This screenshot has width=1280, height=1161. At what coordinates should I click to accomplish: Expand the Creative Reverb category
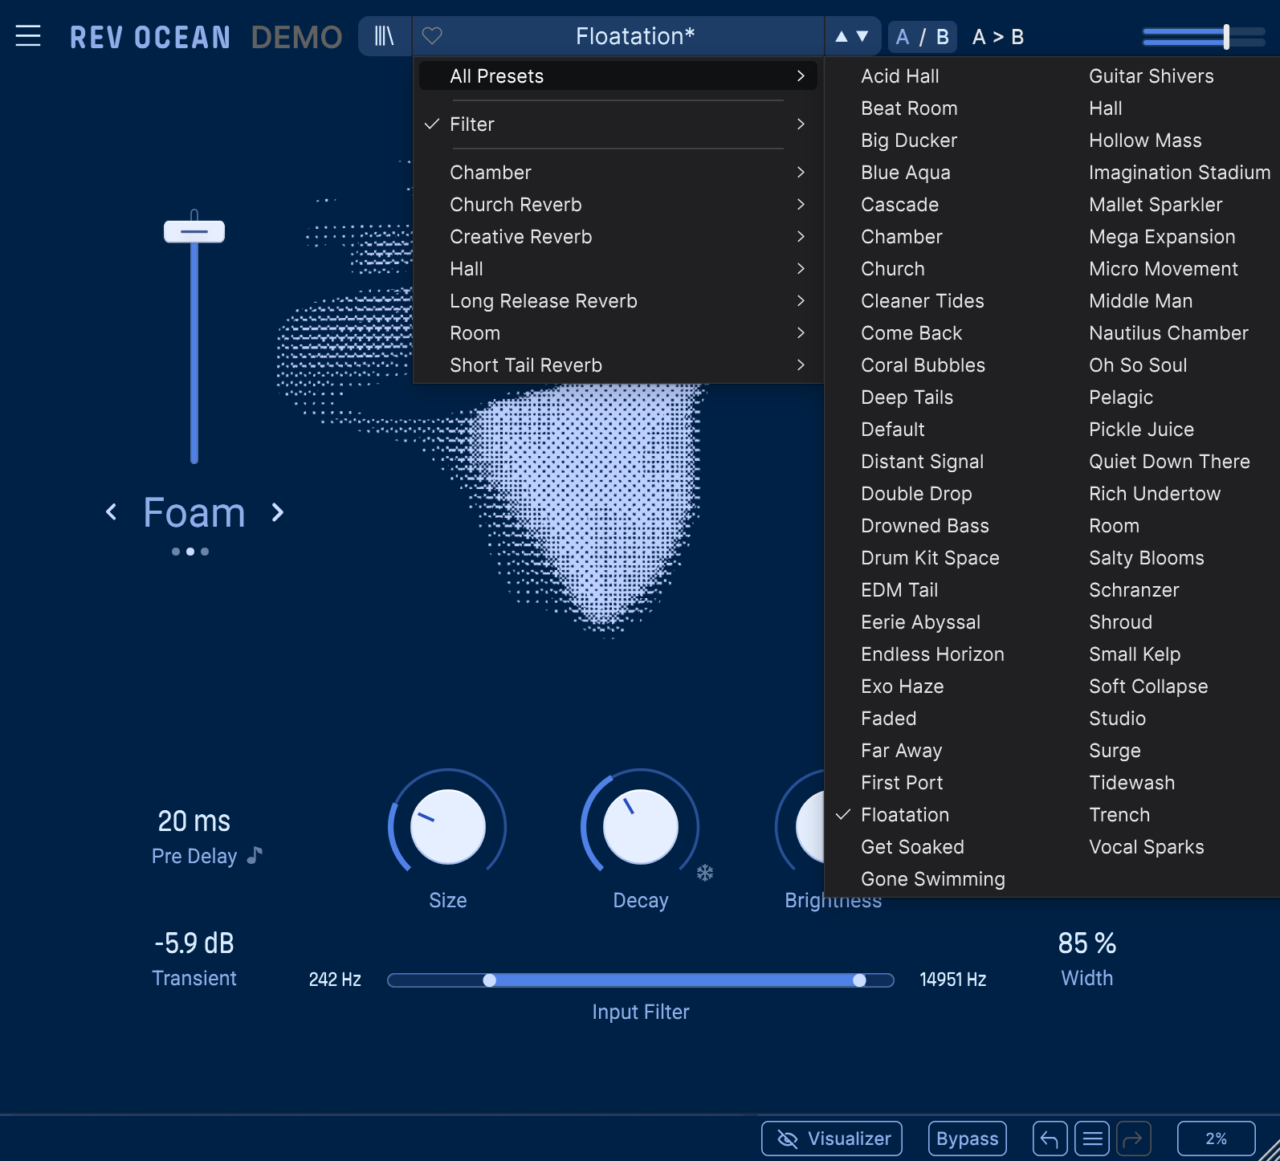[x=616, y=236]
